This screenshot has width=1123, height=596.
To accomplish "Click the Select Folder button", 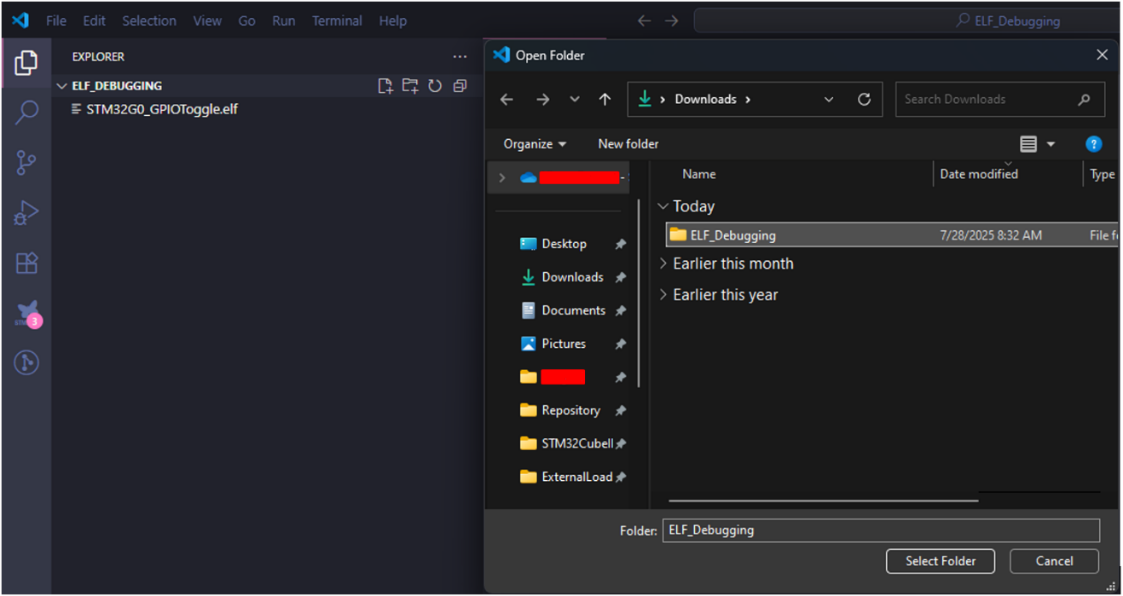I will click(939, 561).
